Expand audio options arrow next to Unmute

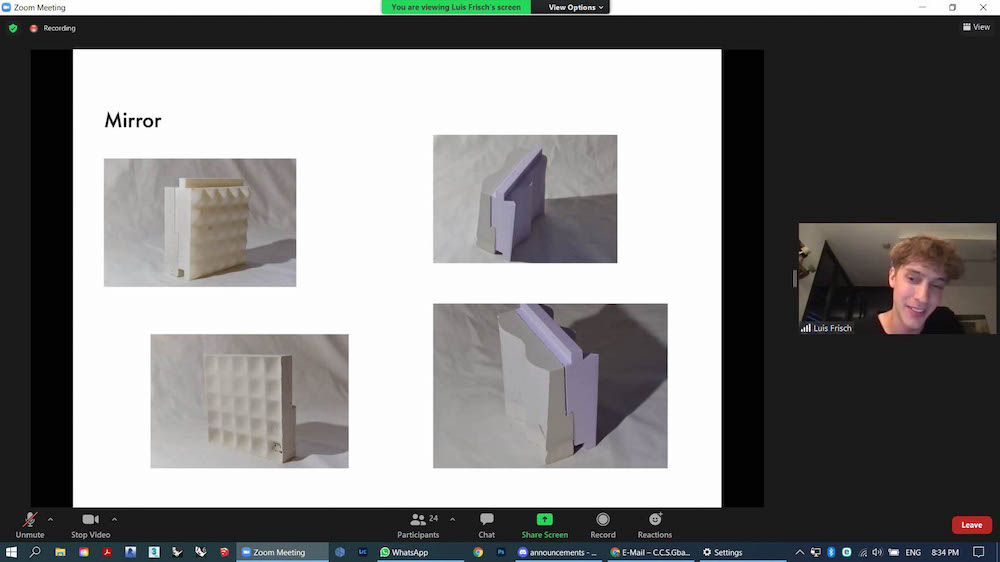pyautogui.click(x=50, y=519)
